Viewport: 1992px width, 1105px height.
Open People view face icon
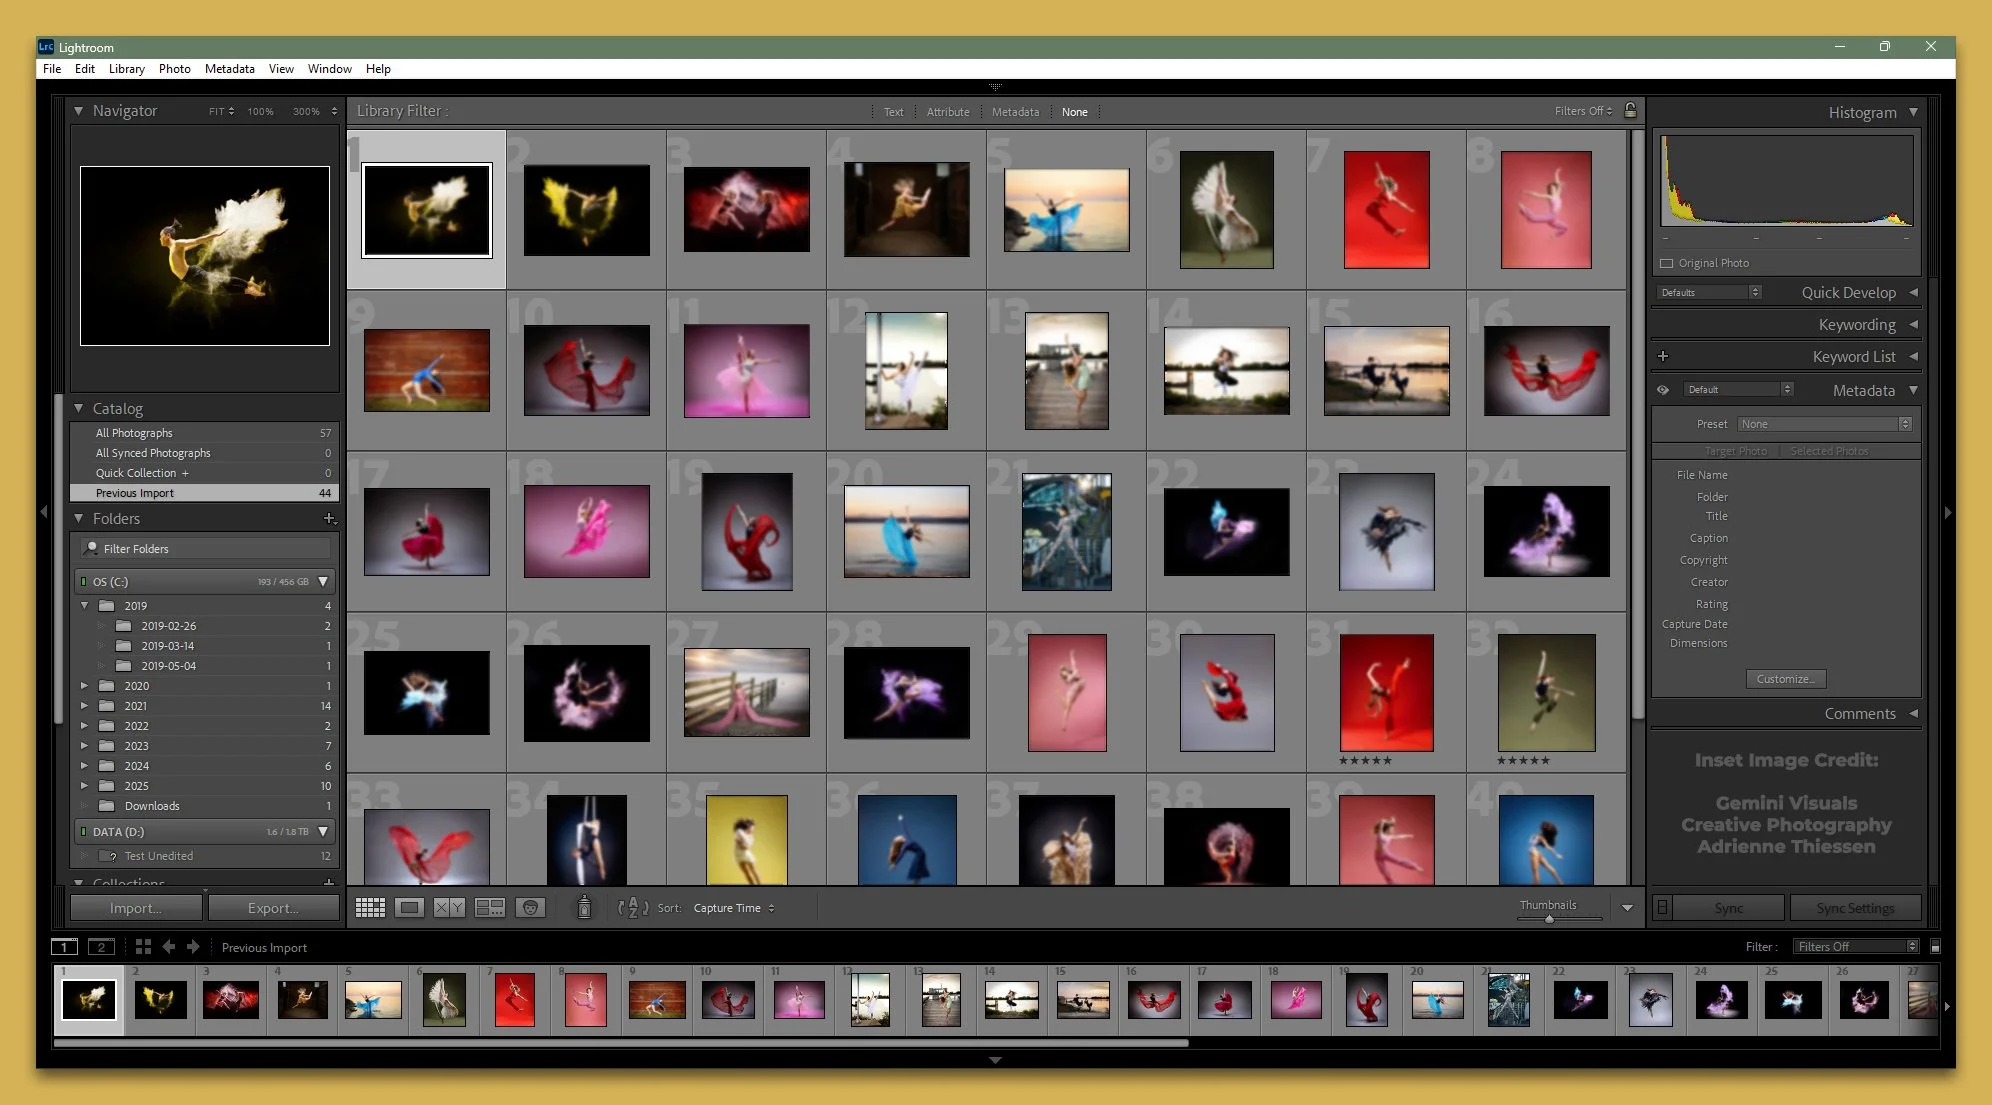pyautogui.click(x=530, y=908)
